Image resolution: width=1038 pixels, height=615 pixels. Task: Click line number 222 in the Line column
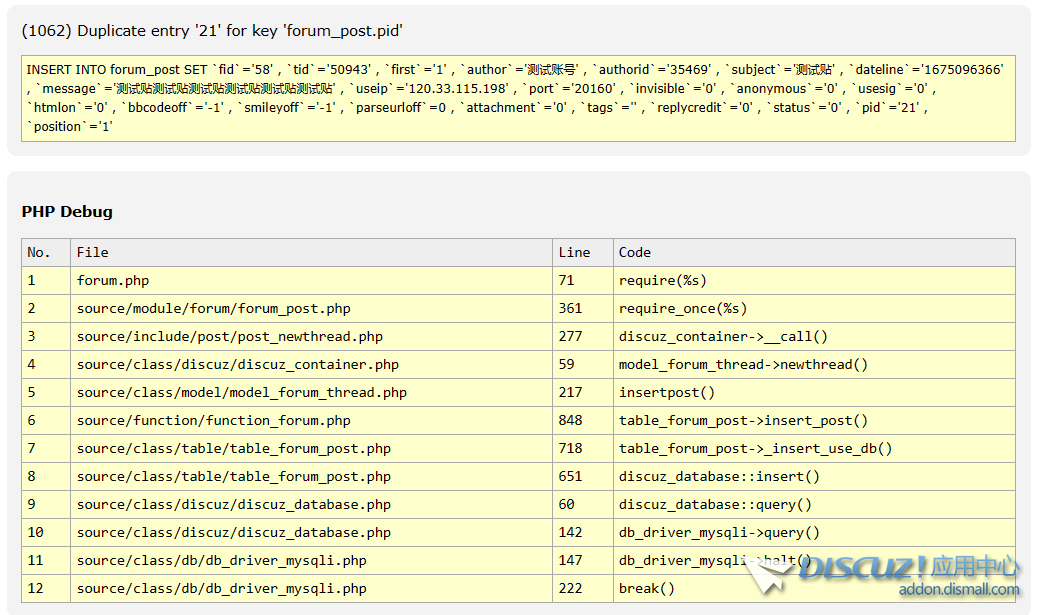(x=570, y=589)
